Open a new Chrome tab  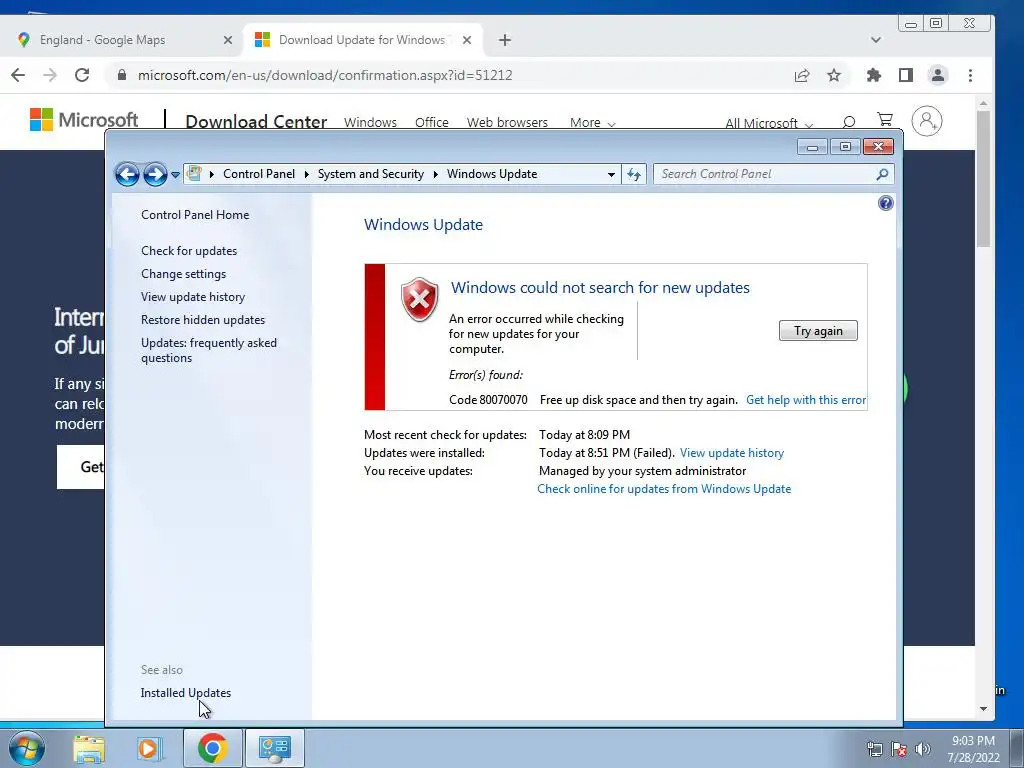504,40
